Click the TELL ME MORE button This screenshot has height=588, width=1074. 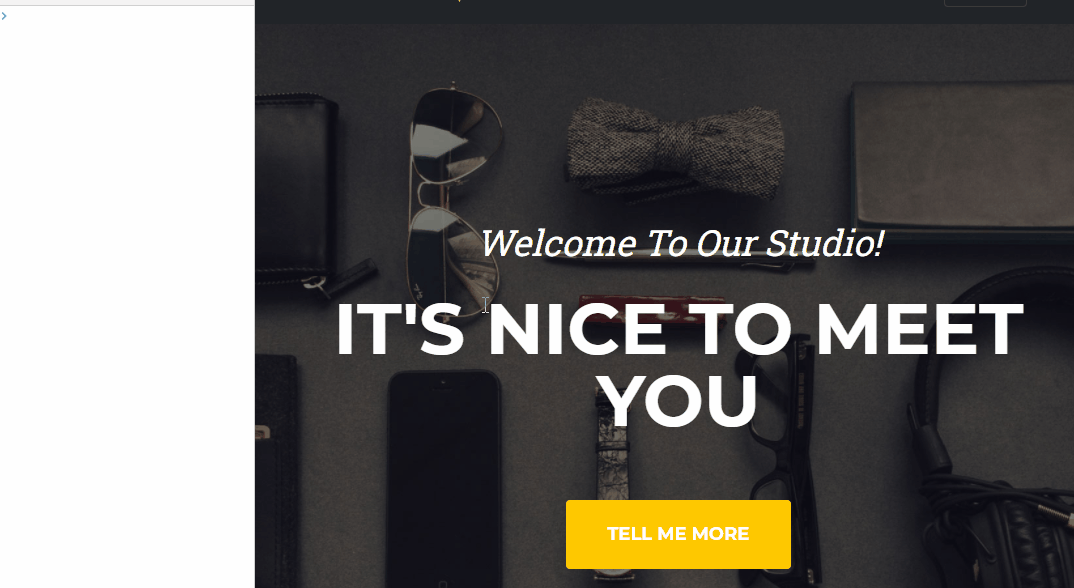[x=678, y=534]
